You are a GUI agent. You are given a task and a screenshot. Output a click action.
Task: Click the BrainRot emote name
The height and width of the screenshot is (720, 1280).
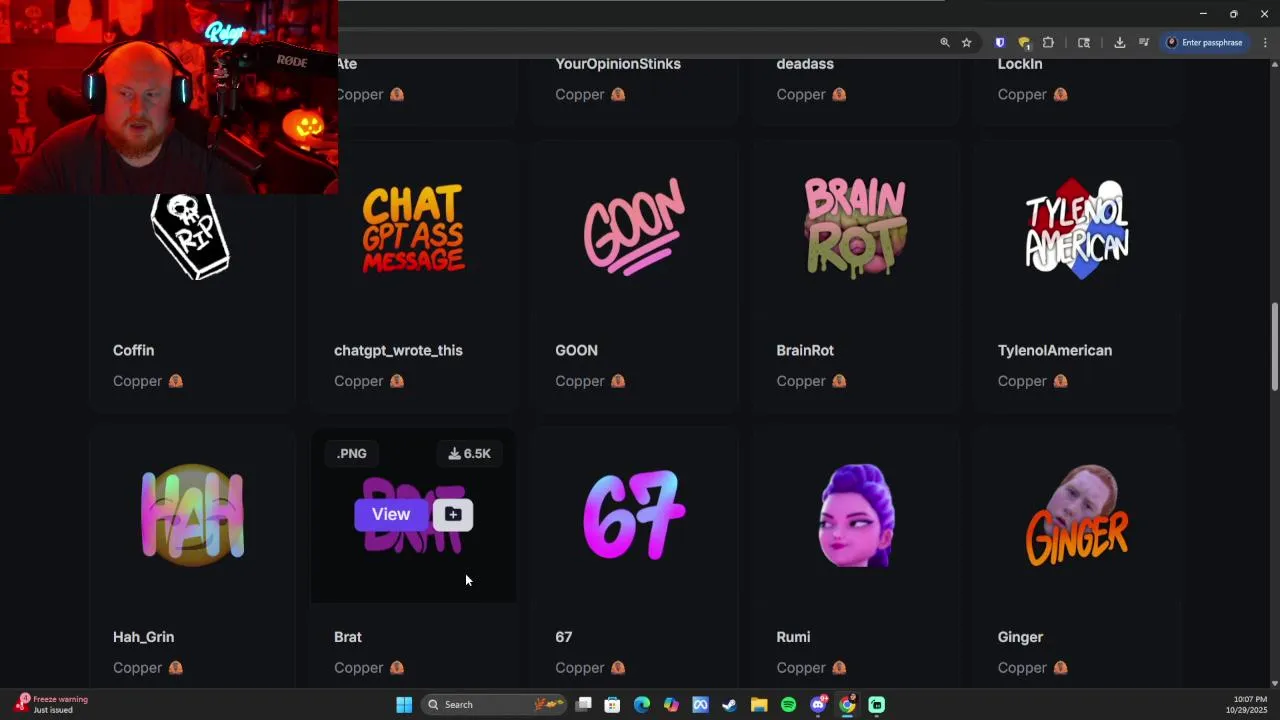point(805,350)
